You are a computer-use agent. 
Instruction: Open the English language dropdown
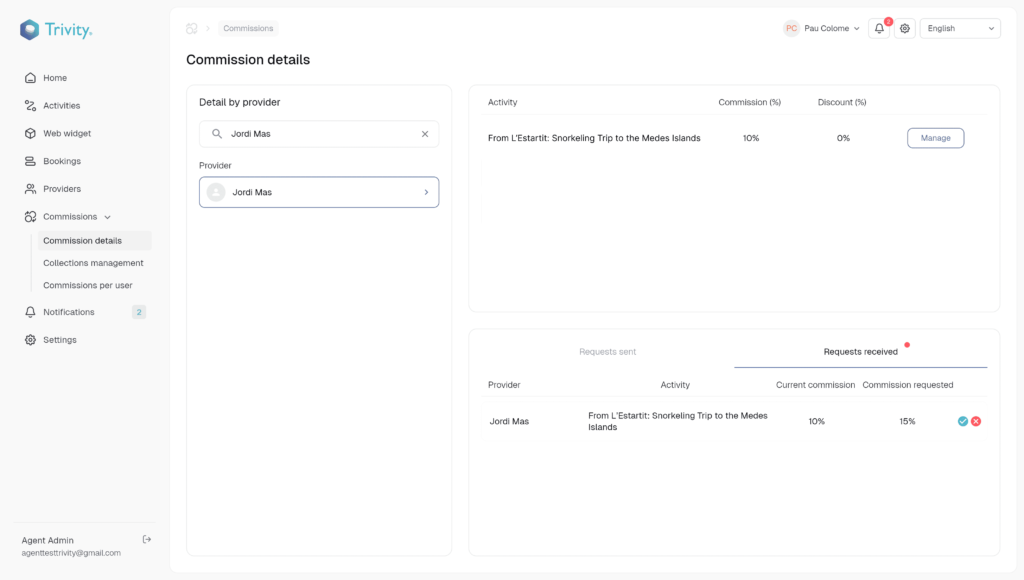[x=960, y=28]
